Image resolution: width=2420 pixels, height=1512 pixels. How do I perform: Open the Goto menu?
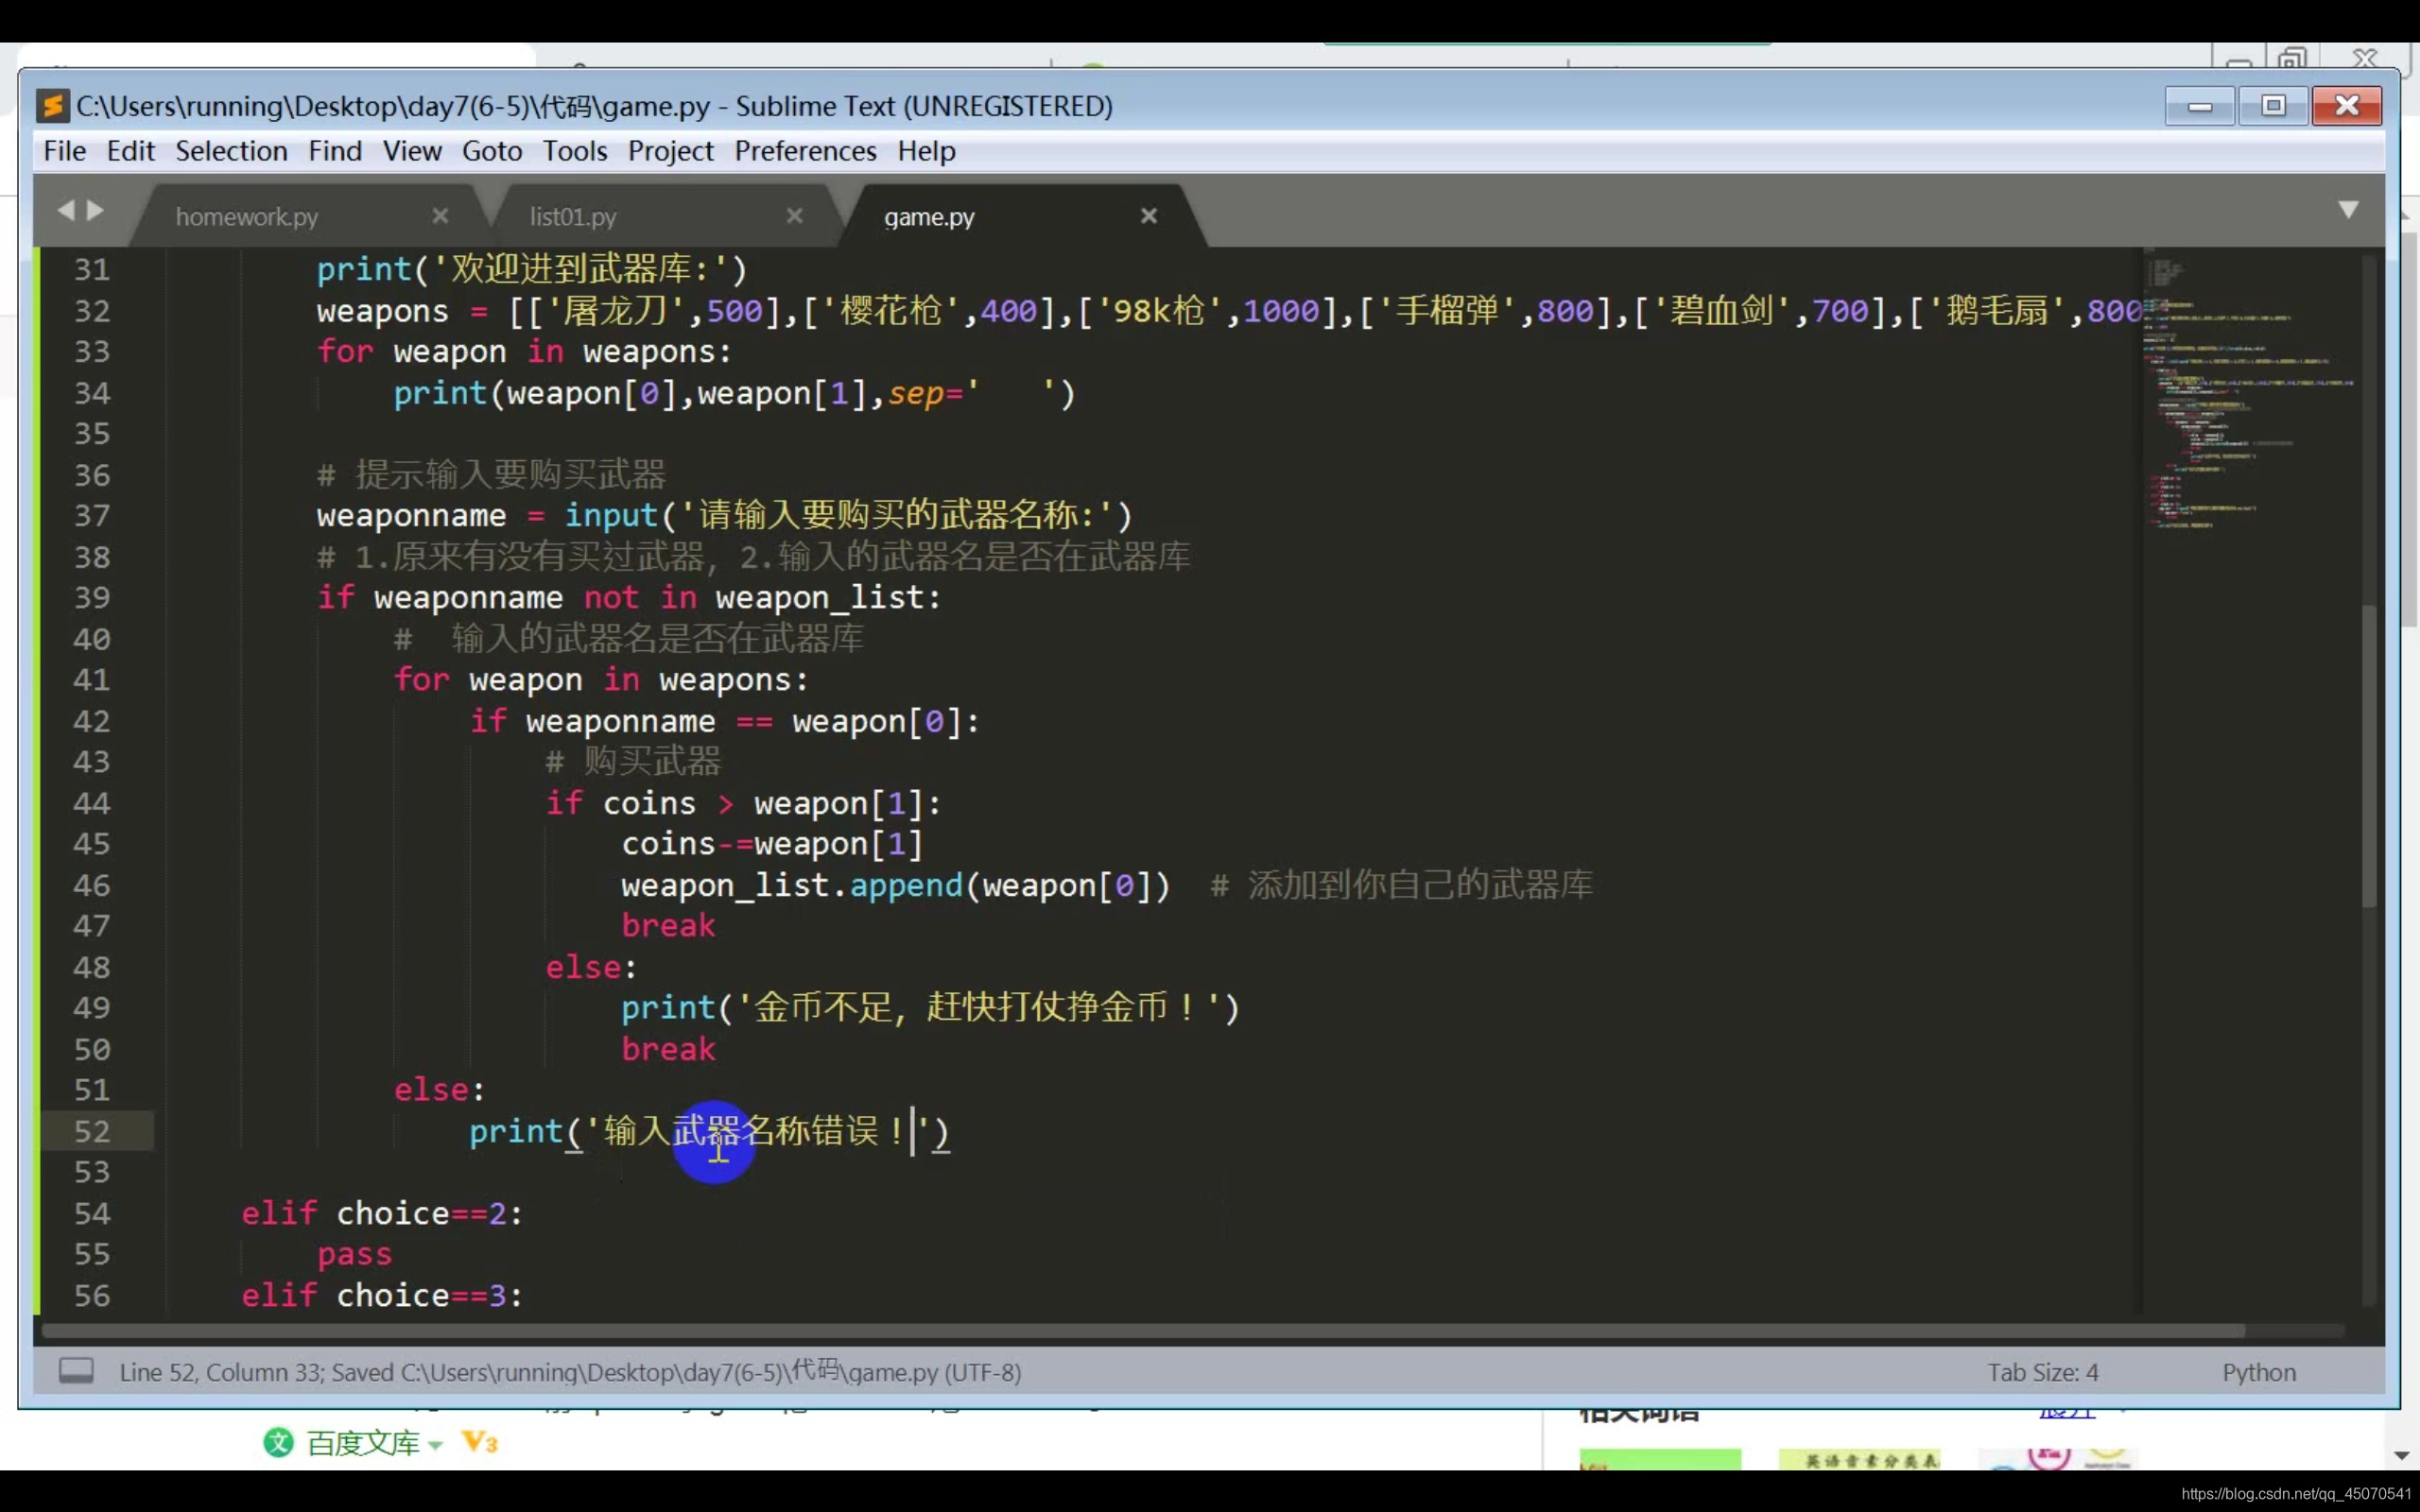[x=491, y=151]
